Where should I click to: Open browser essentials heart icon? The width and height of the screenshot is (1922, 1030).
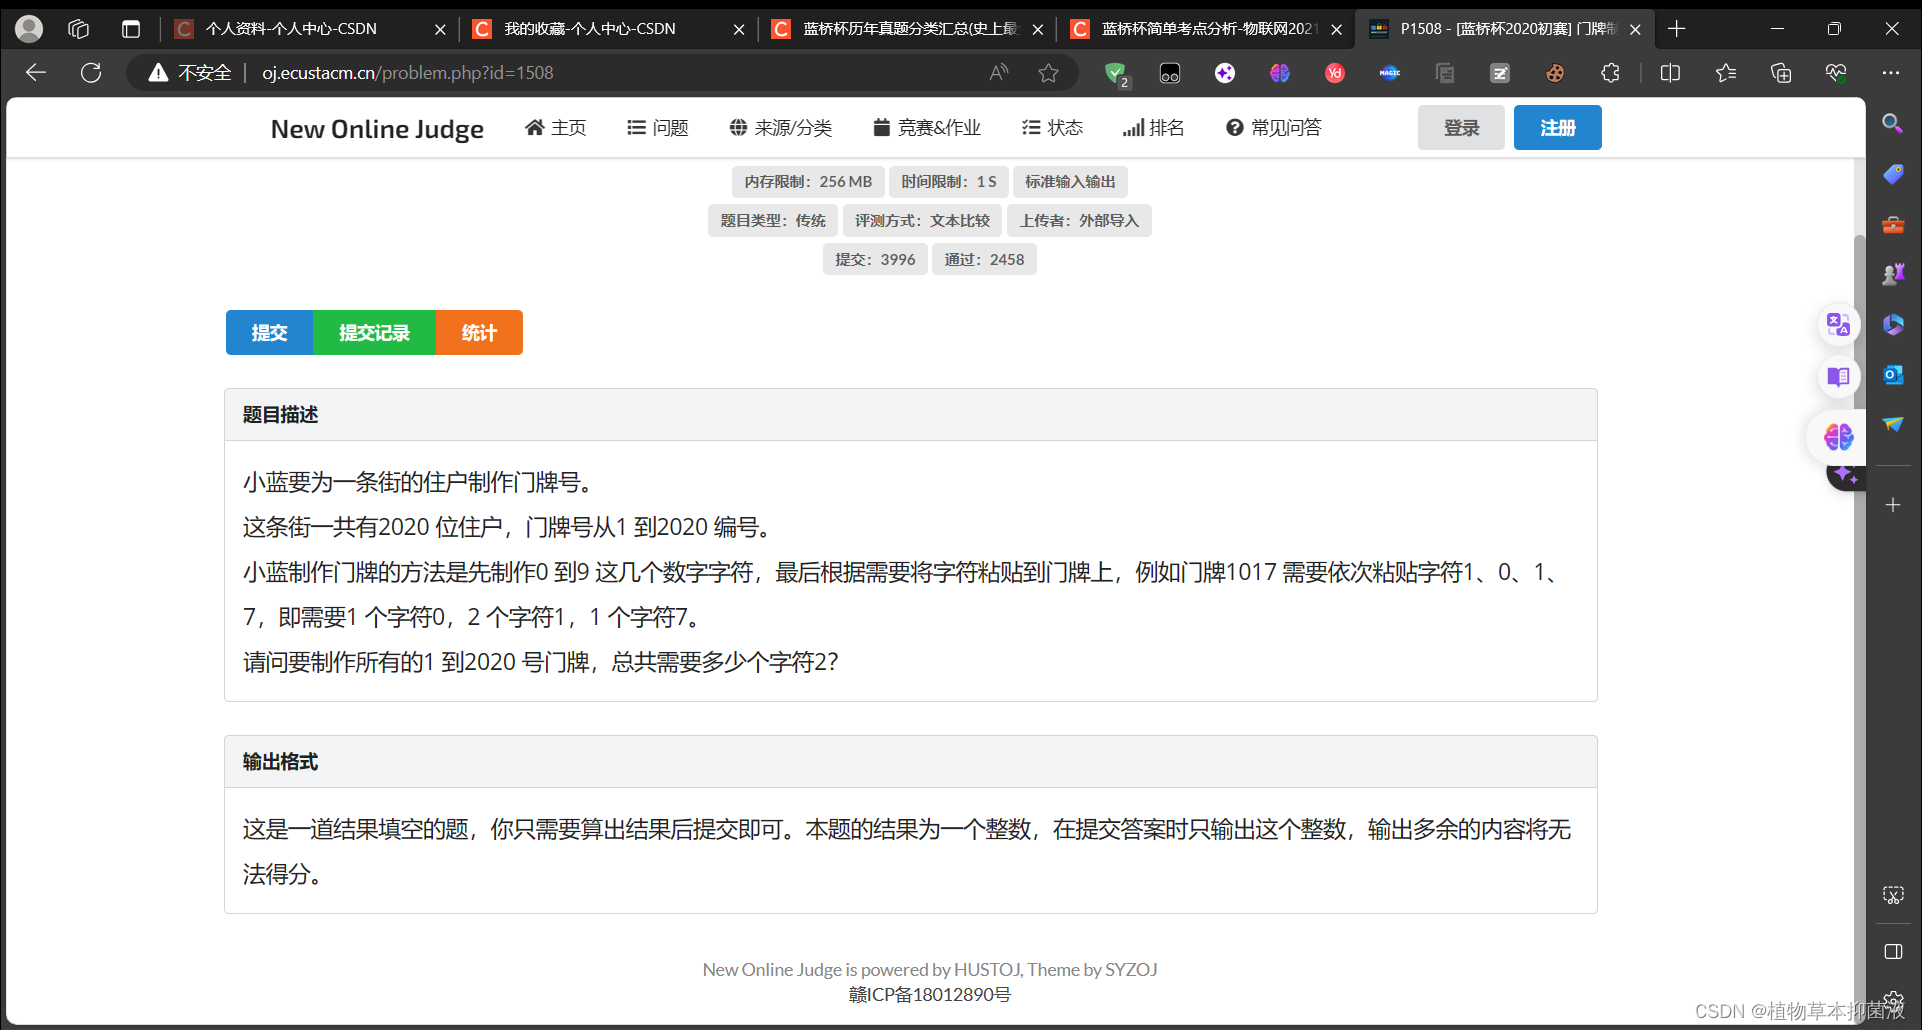[x=1836, y=73]
